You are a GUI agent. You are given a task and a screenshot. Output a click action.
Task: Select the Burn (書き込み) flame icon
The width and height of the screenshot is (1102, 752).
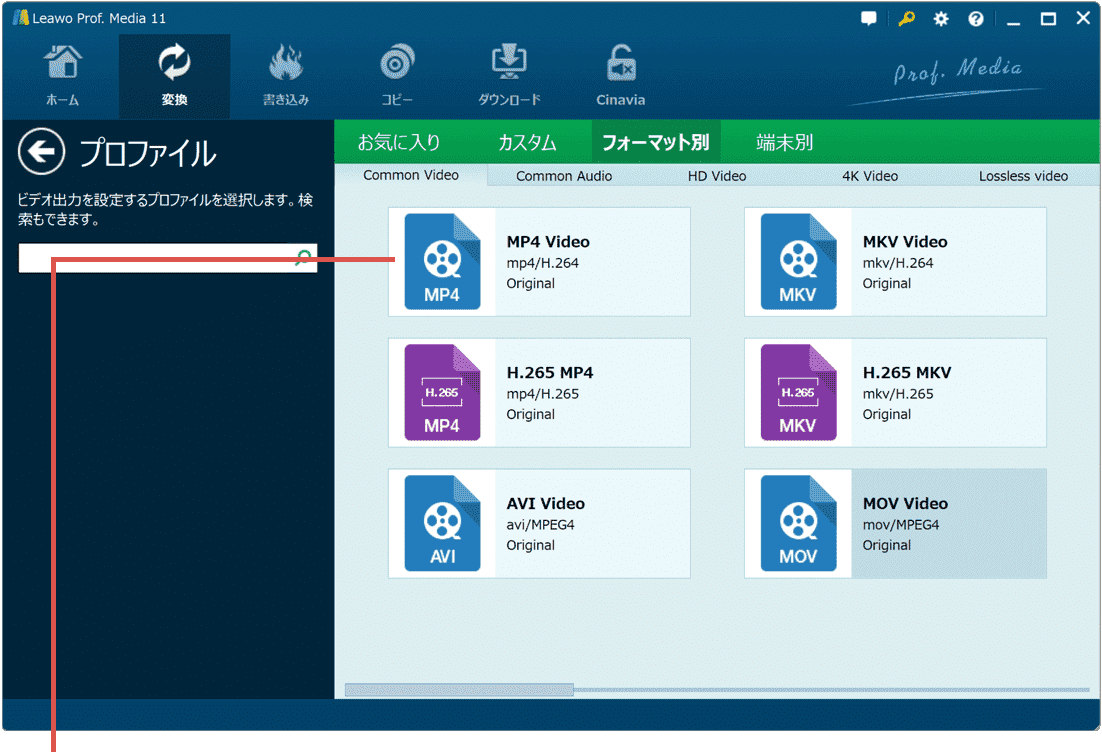[286, 76]
